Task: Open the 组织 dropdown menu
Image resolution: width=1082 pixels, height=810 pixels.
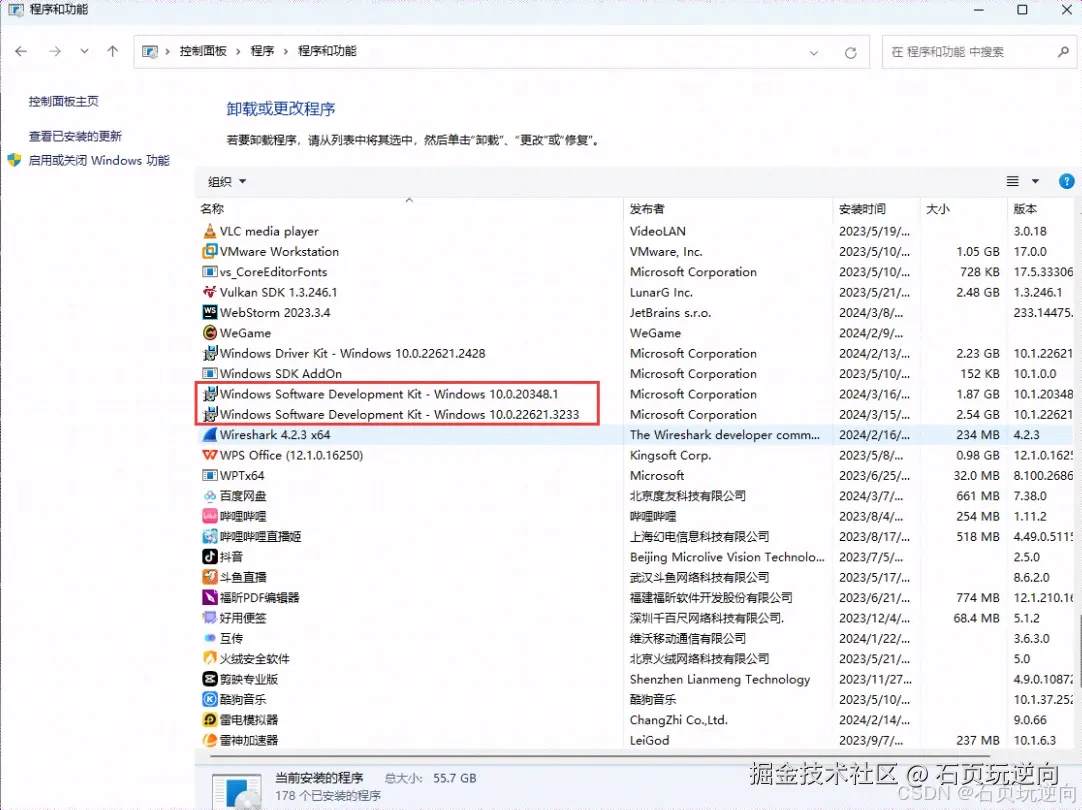Action: 227,181
